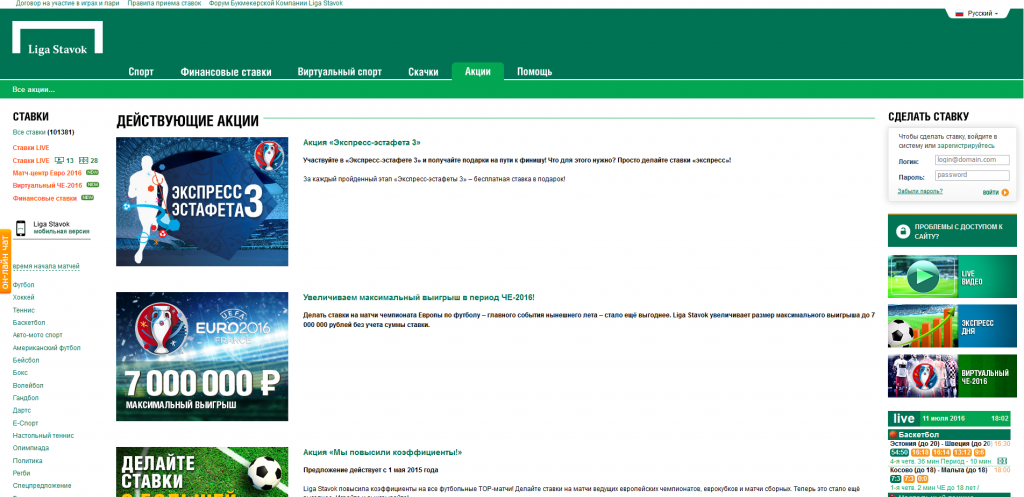Select Авто-мото спорт in sports list
The image size is (1024, 497).
point(37,335)
